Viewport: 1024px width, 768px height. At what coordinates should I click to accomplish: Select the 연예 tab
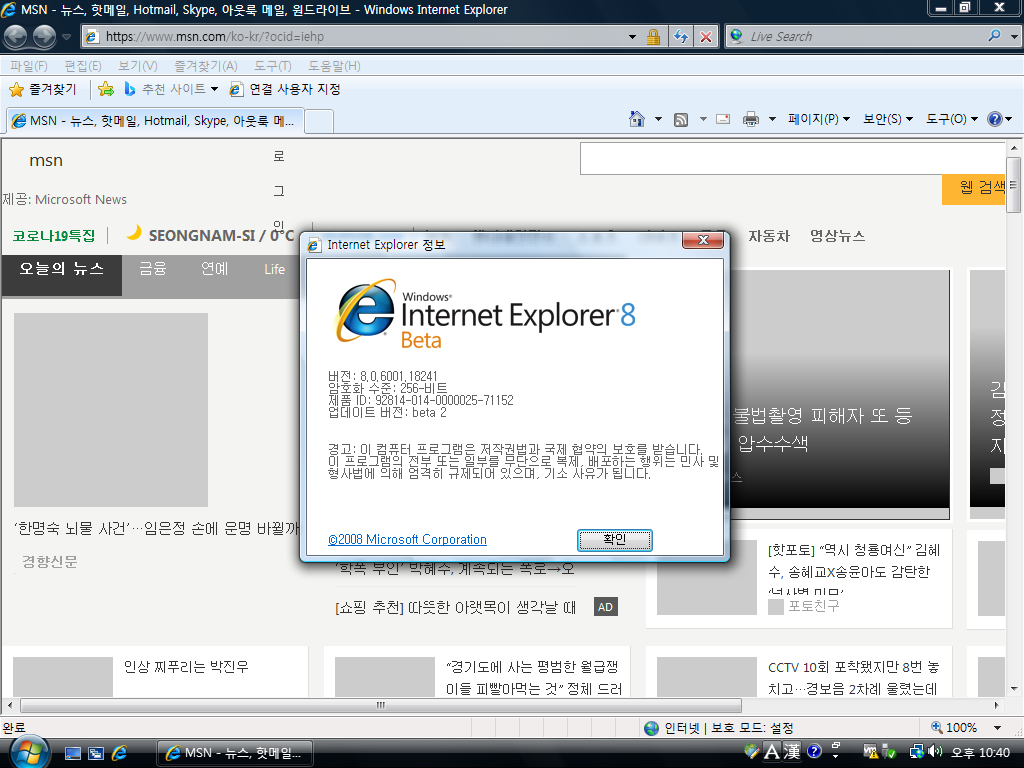point(214,269)
